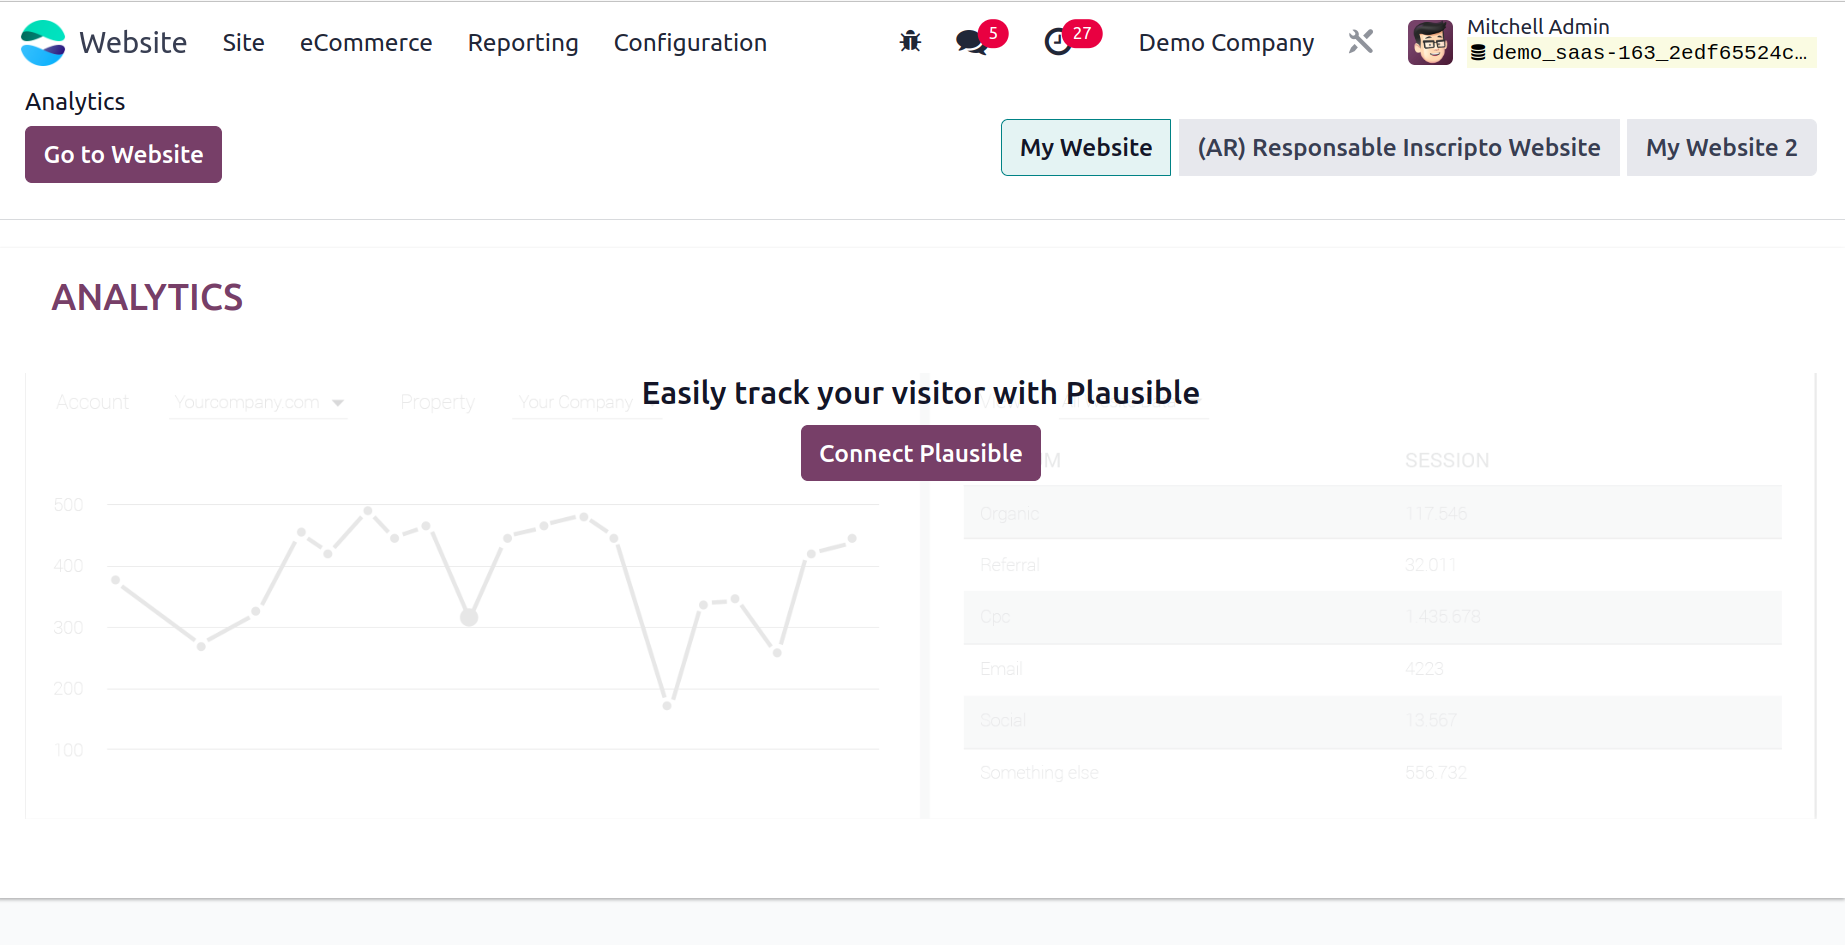
Task: Open the Configuration menu
Action: coord(690,43)
